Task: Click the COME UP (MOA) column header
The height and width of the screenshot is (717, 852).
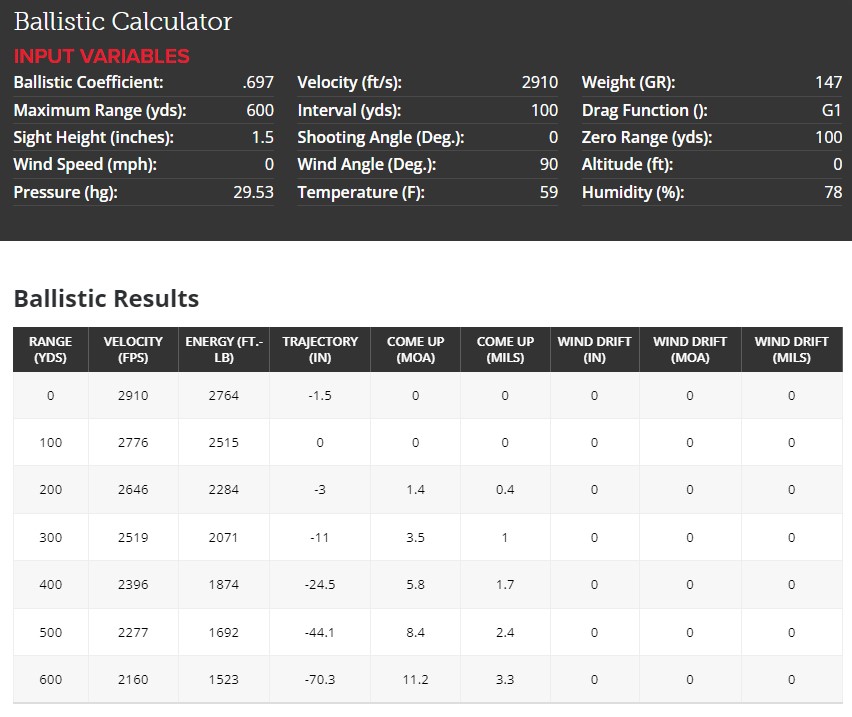Action: (x=416, y=349)
